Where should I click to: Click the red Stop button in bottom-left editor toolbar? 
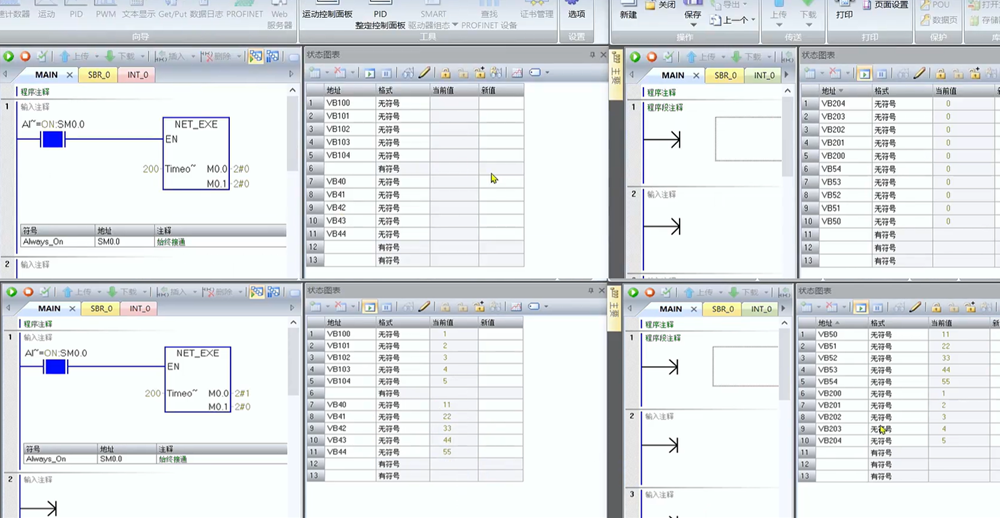(27, 292)
